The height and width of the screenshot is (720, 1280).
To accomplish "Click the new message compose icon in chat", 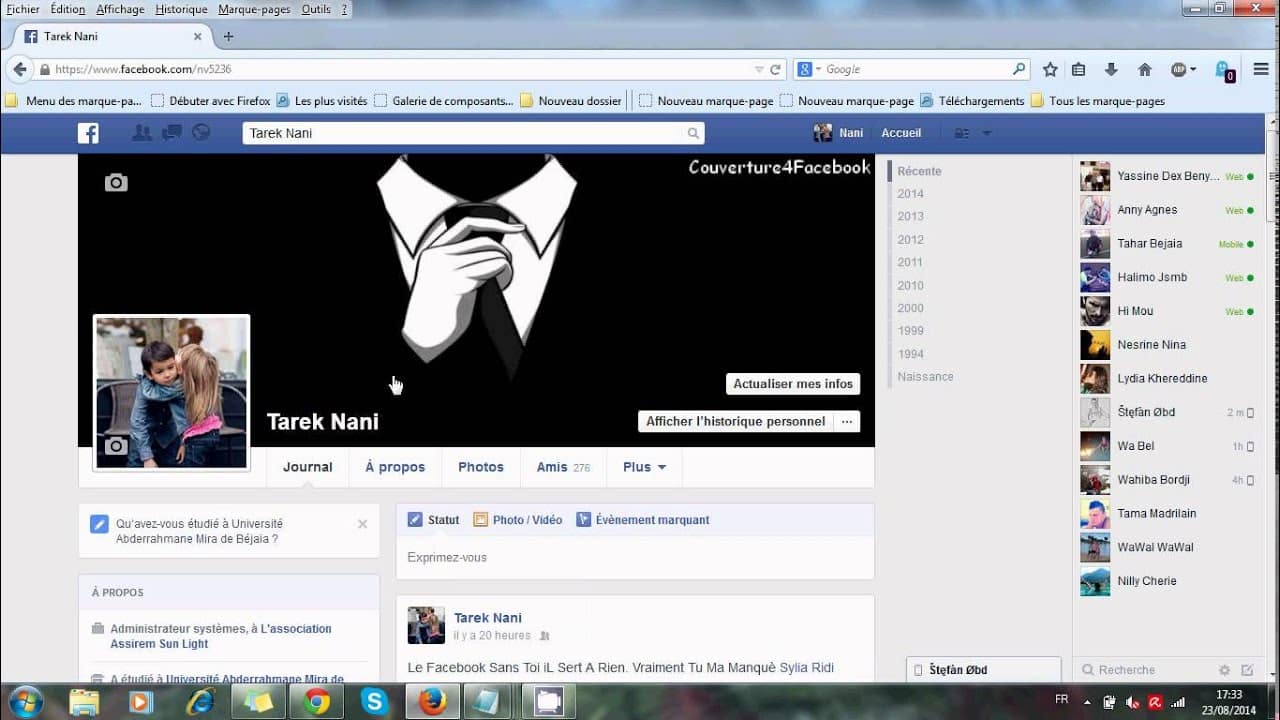I will (1247, 670).
